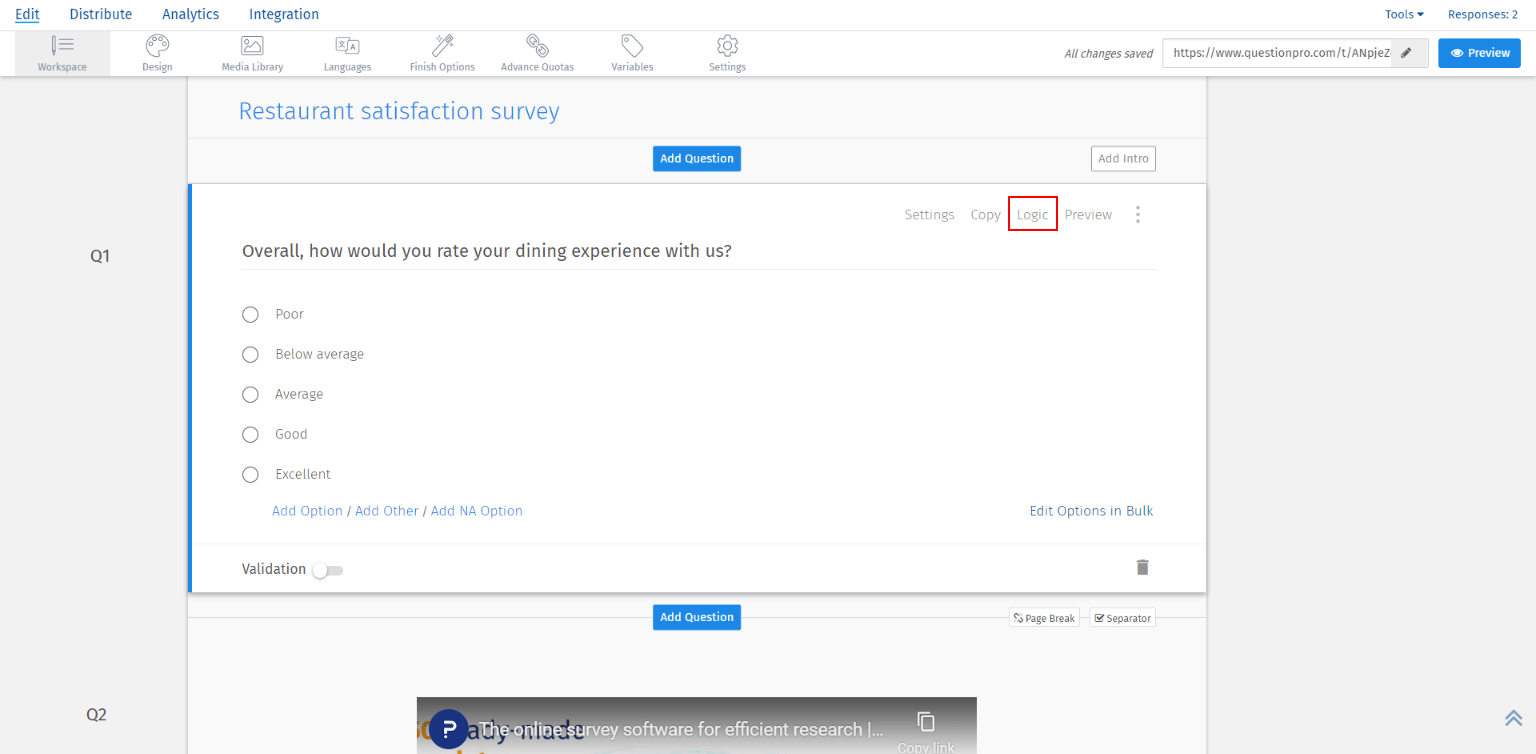1536x754 pixels.
Task: Edit the survey URL with the pencil icon
Action: 1409,52
